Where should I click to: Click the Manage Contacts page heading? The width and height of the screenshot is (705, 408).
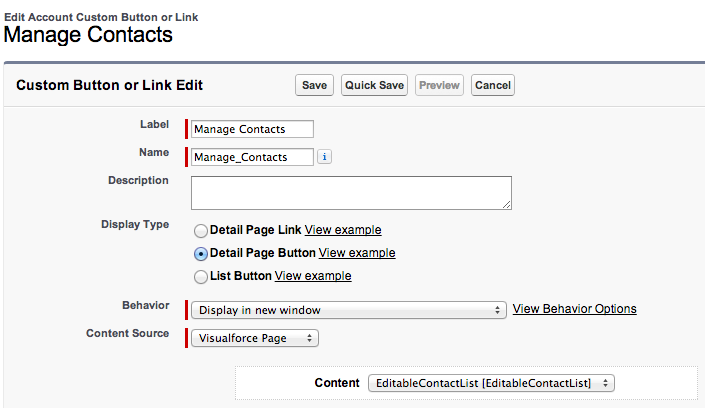[x=88, y=35]
